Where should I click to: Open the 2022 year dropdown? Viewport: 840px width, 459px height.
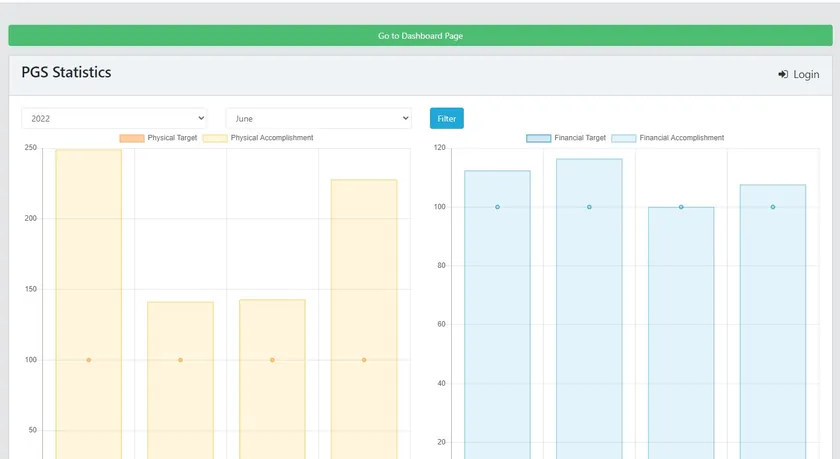114,118
